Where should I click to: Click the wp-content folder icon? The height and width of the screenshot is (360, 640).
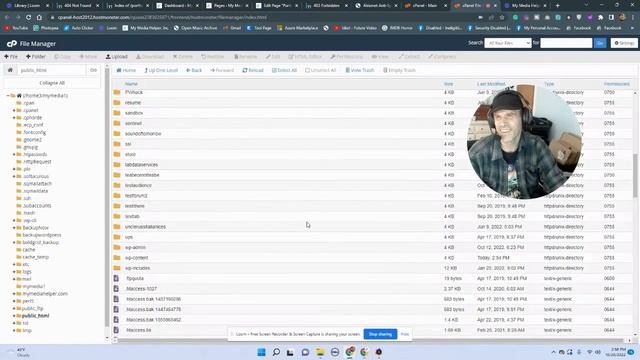(117, 258)
